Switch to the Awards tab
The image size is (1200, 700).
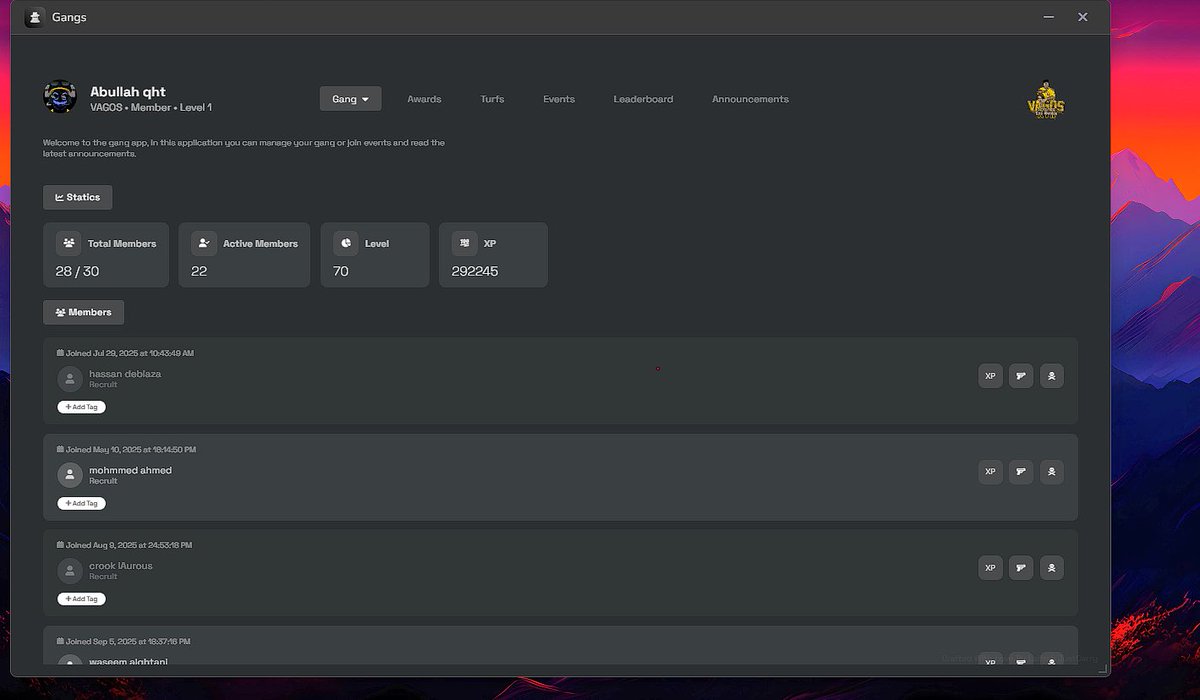point(424,99)
